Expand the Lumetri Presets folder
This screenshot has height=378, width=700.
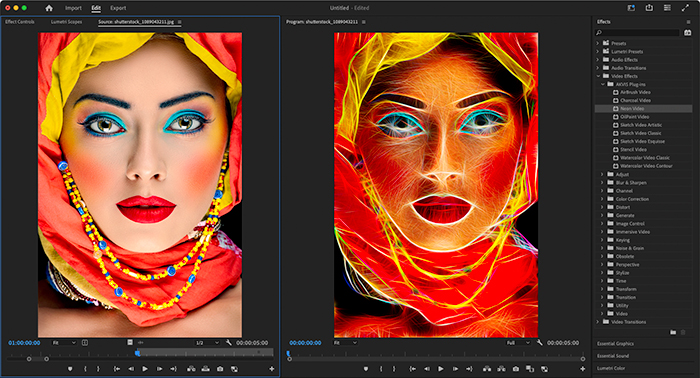tap(598, 51)
